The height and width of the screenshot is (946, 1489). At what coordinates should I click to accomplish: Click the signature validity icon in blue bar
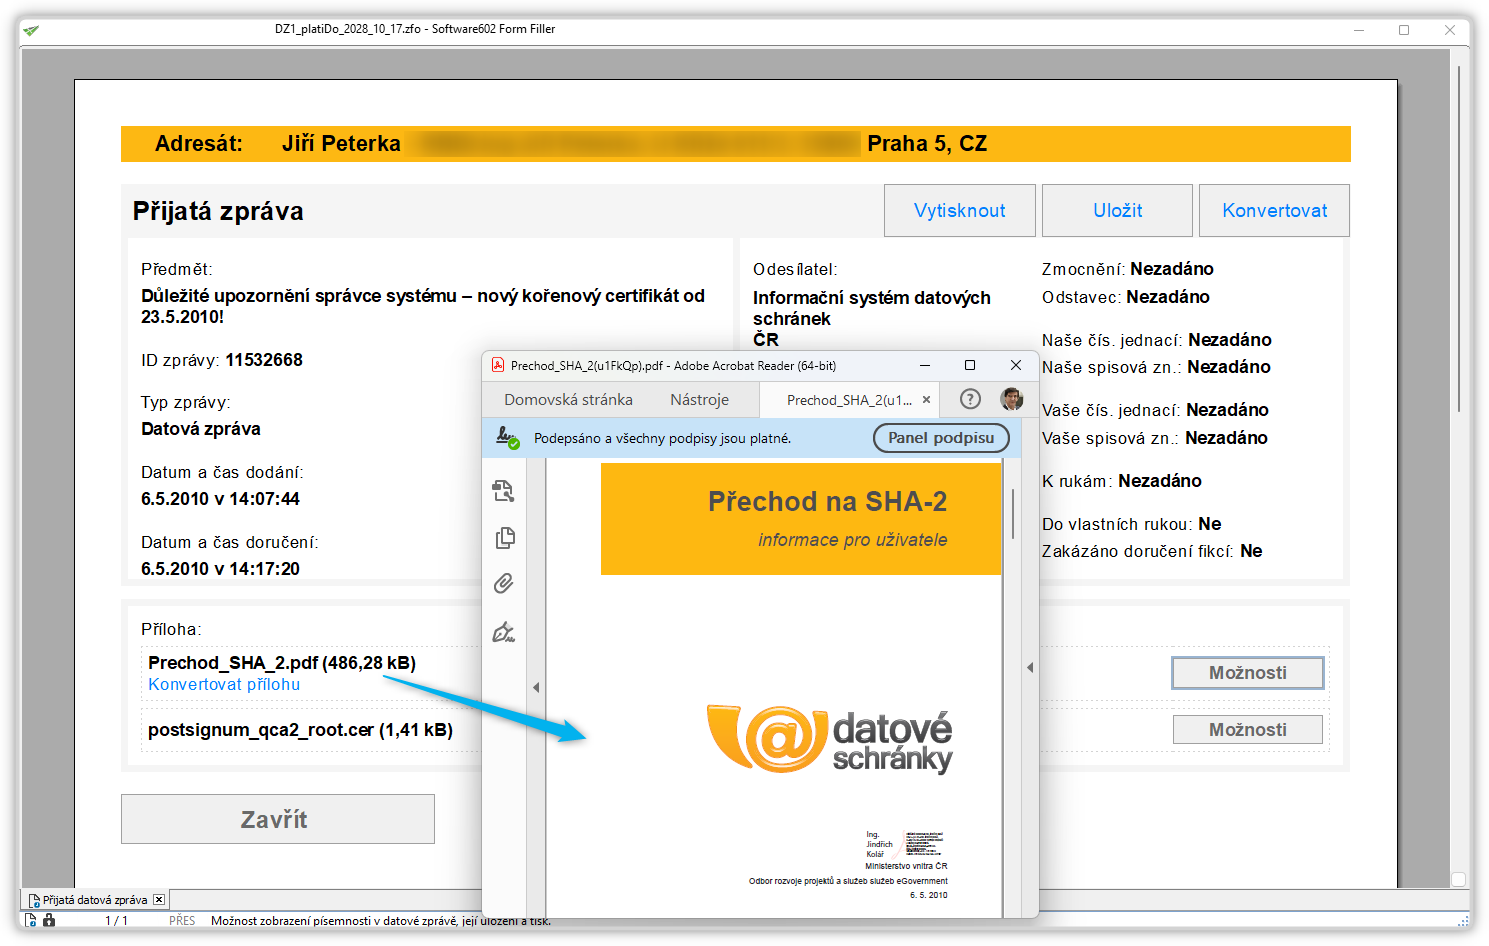[x=508, y=438]
